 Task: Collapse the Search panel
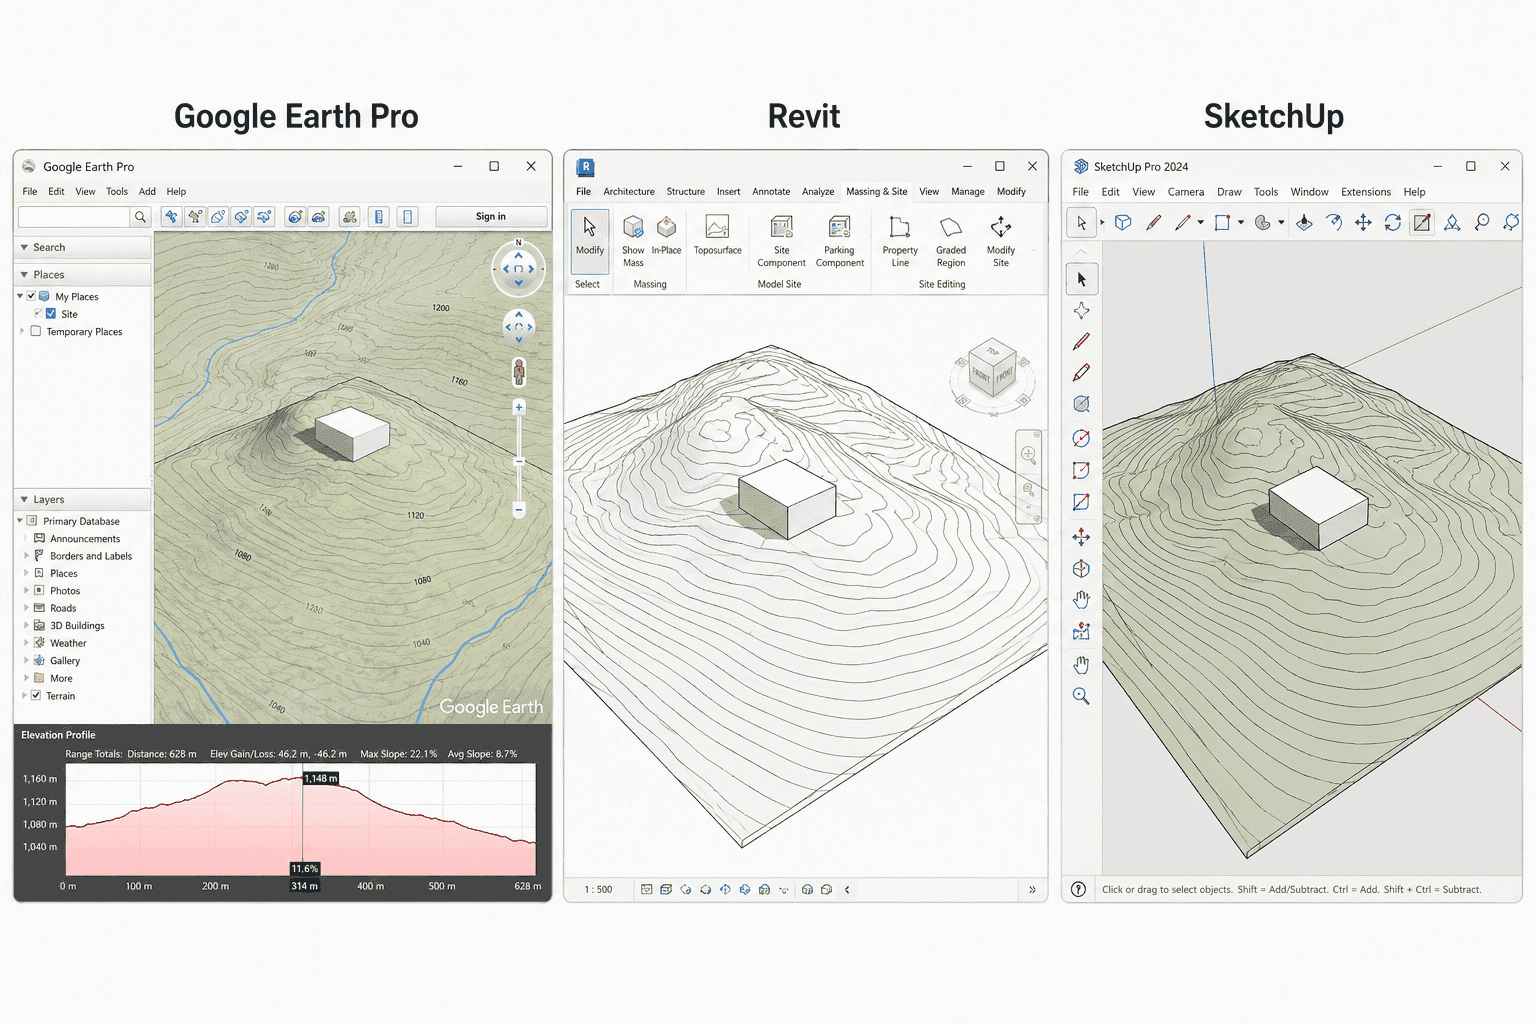pos(24,247)
